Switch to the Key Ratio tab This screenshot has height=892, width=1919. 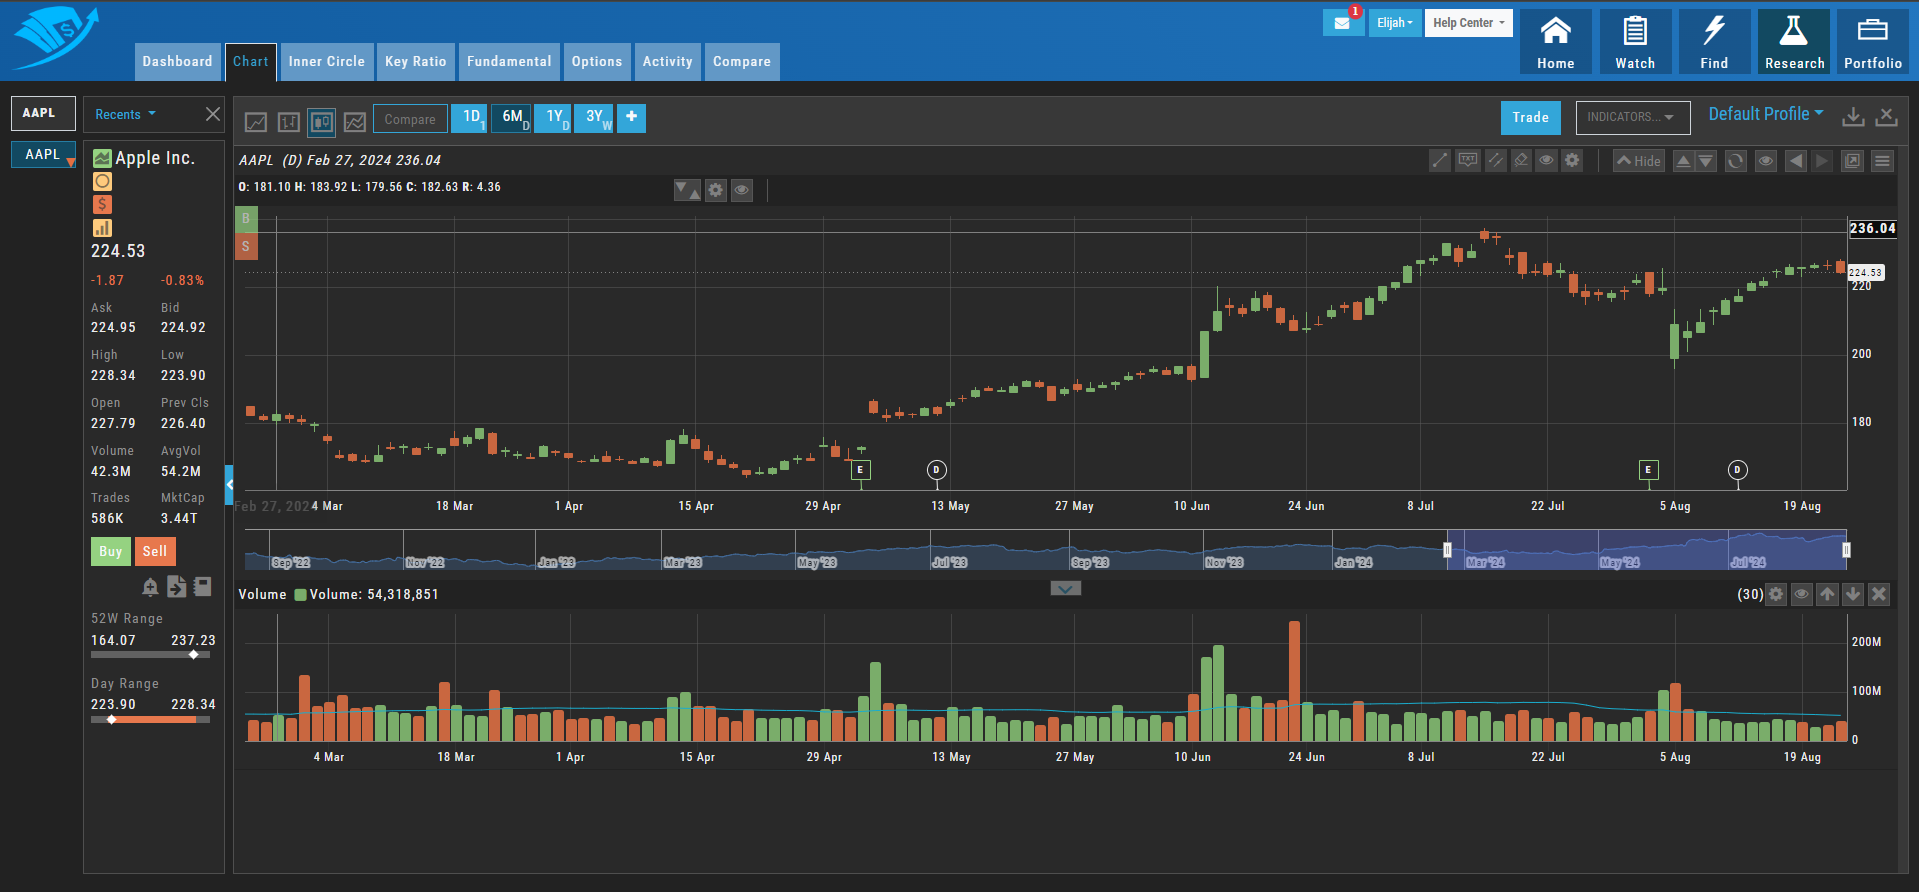416,62
